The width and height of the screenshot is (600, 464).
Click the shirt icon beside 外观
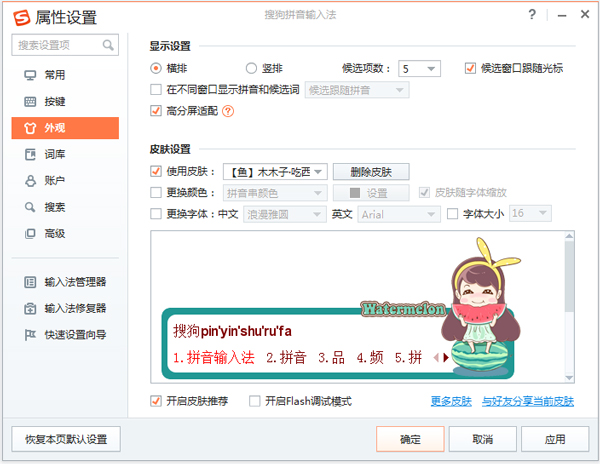(x=30, y=128)
